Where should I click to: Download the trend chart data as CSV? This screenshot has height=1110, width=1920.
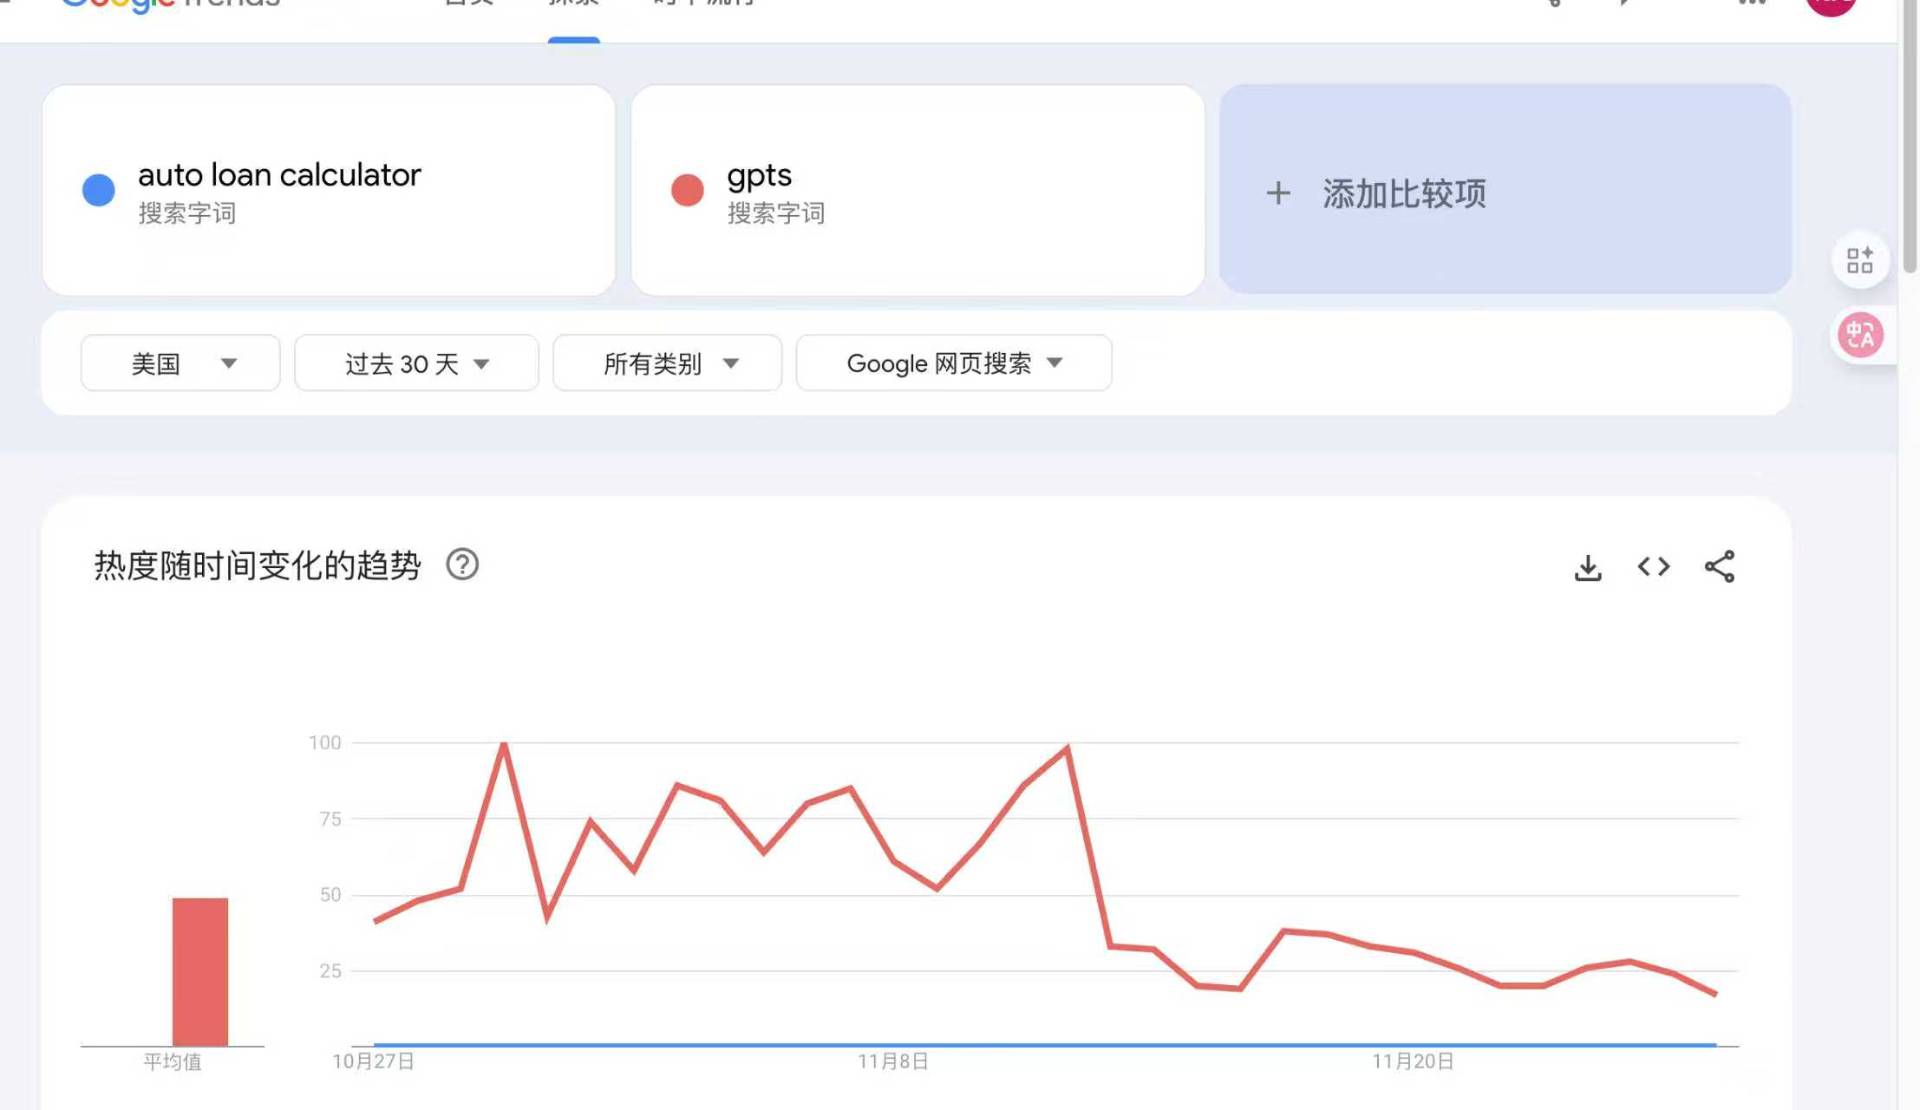(x=1588, y=567)
